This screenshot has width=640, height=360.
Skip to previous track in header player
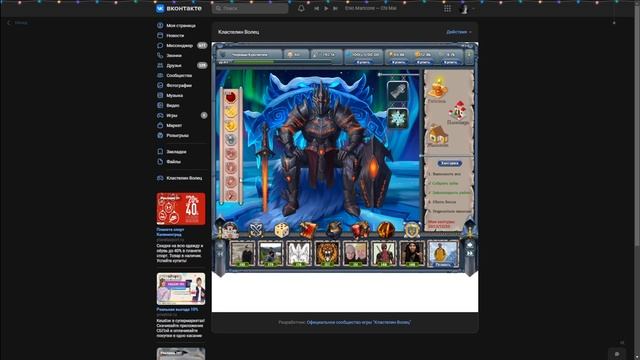316,8
